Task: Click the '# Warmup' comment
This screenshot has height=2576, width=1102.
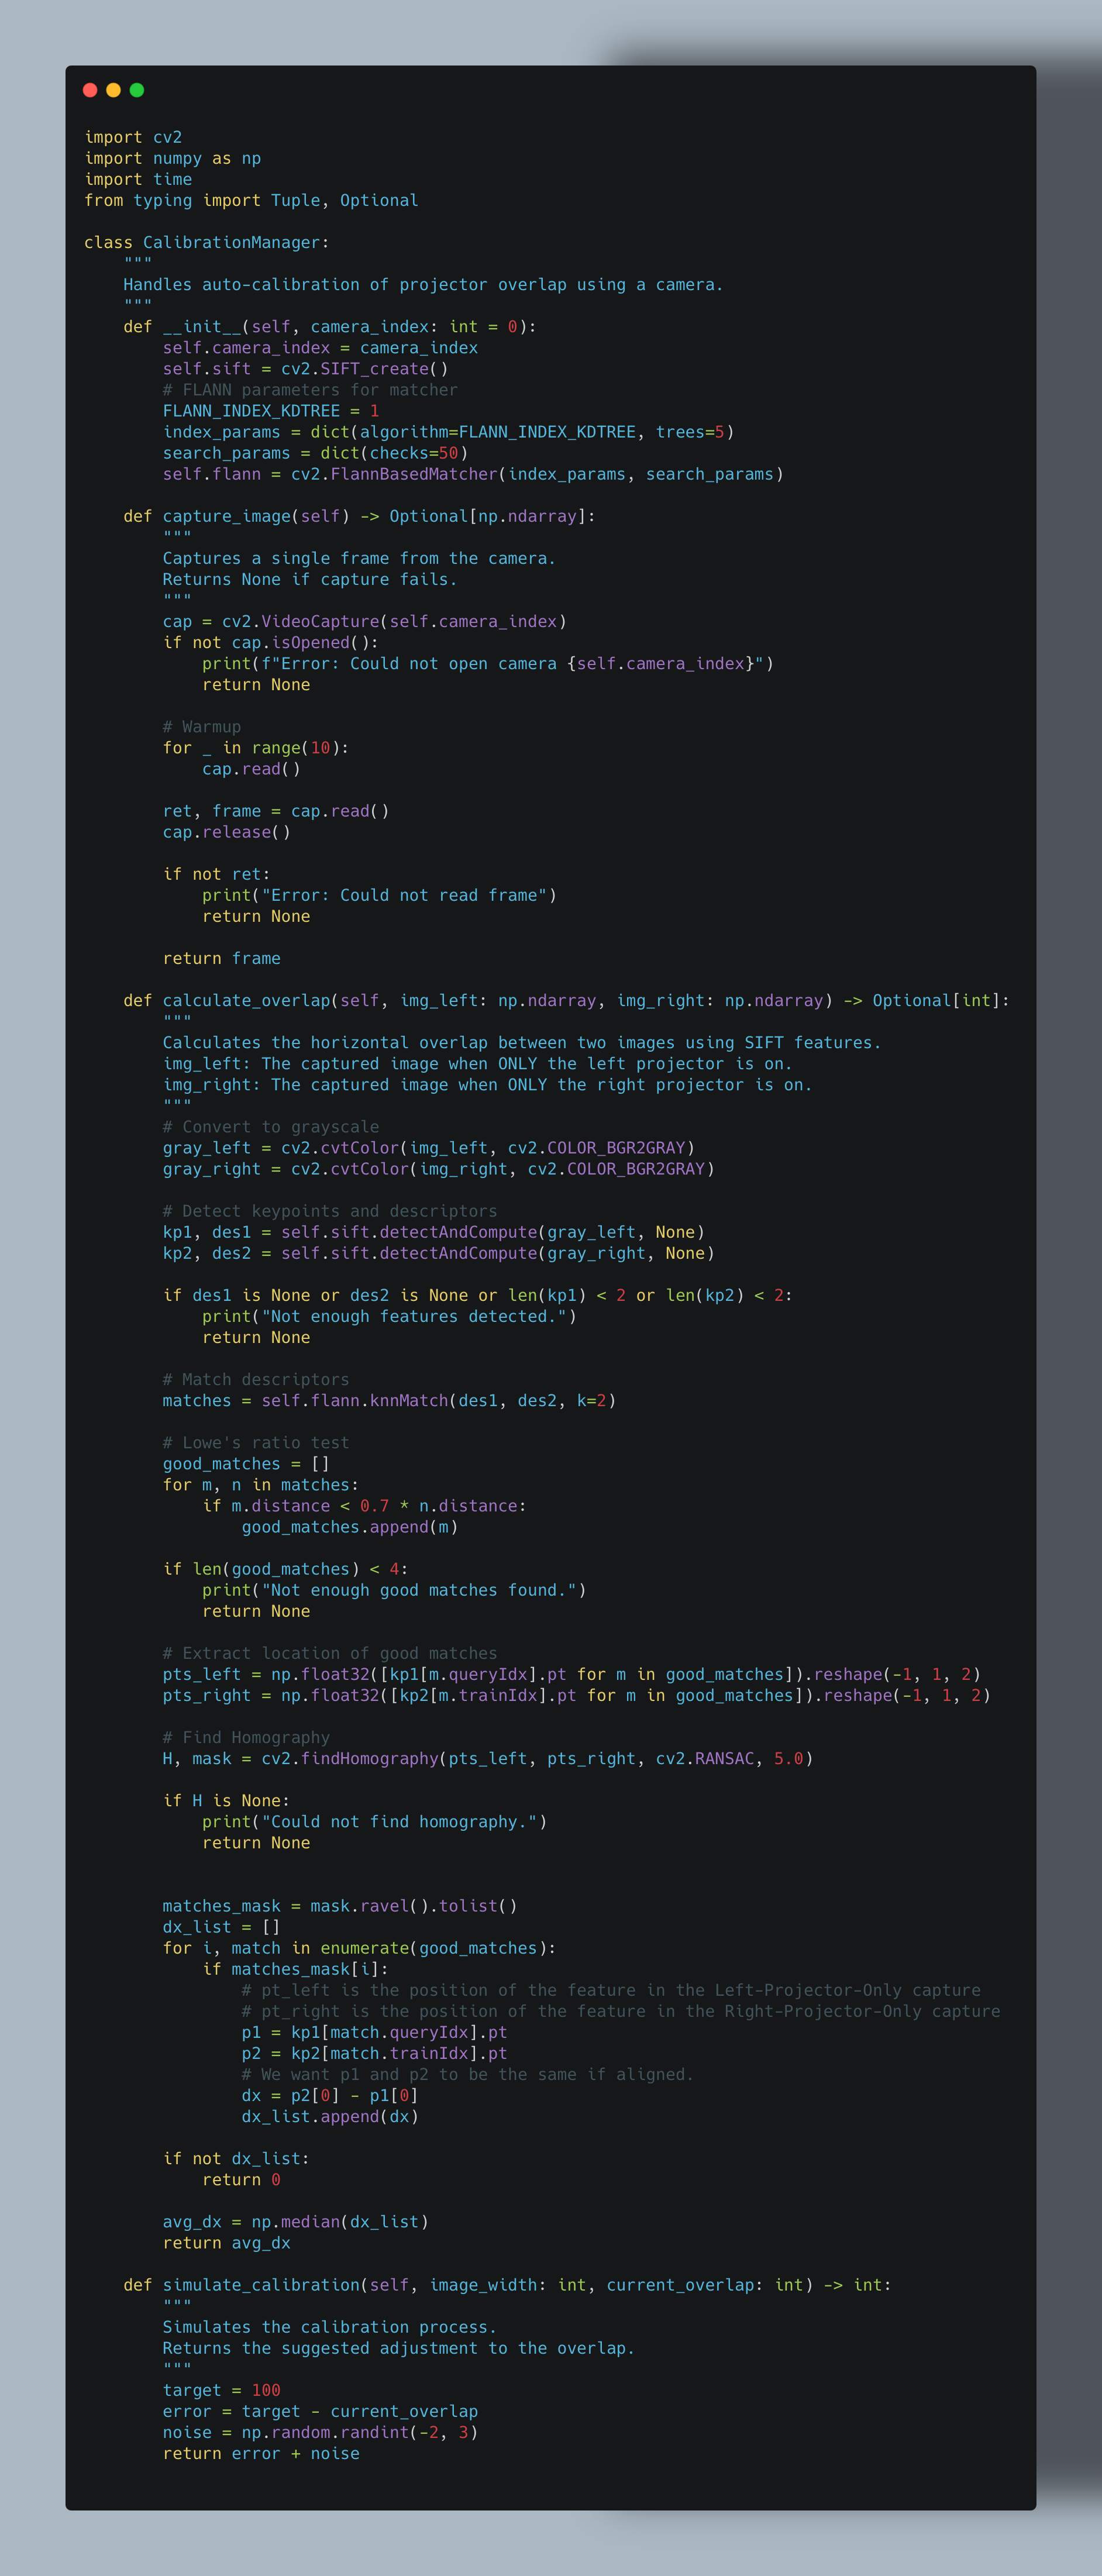Action: (x=202, y=727)
